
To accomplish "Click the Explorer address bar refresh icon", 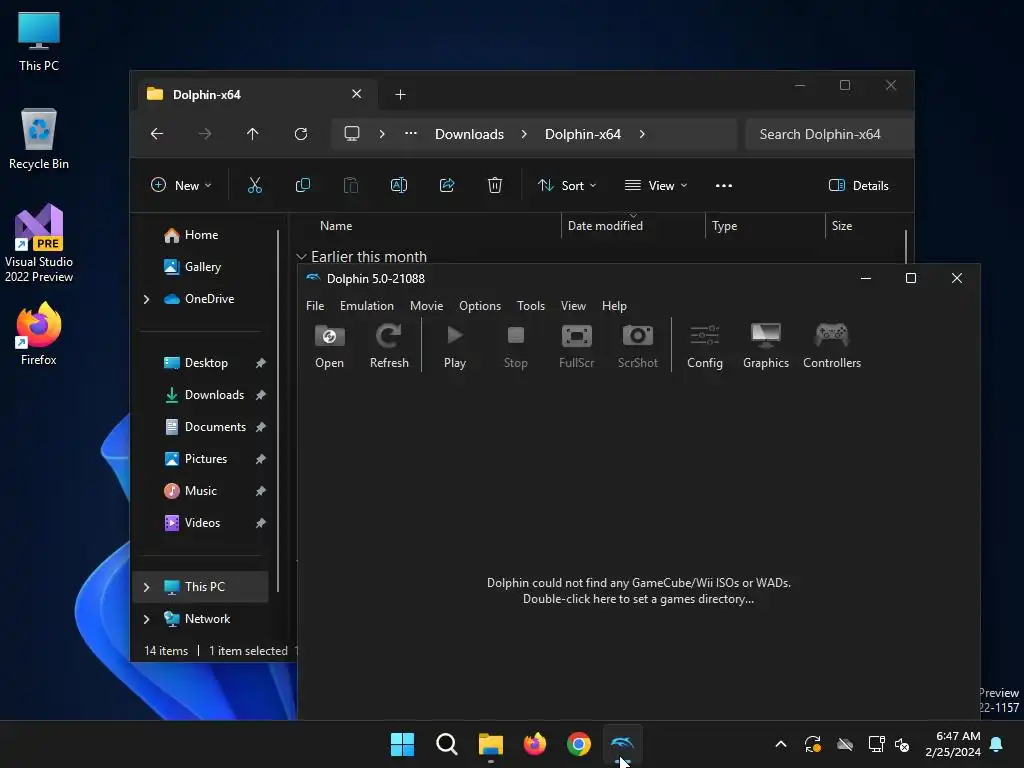I will (x=300, y=134).
